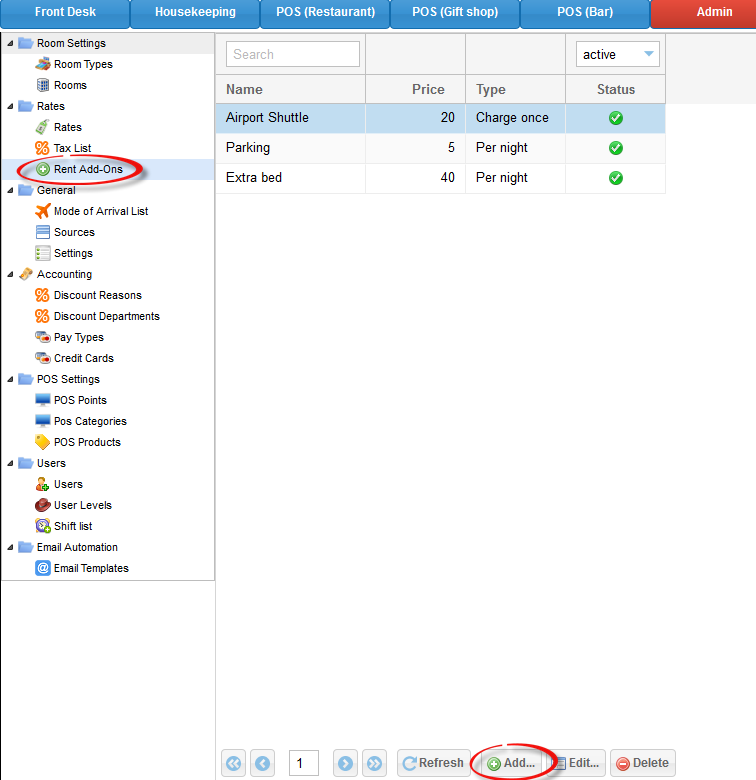Click the User Levels hat icon
This screenshot has height=780, width=756.
coord(43,505)
